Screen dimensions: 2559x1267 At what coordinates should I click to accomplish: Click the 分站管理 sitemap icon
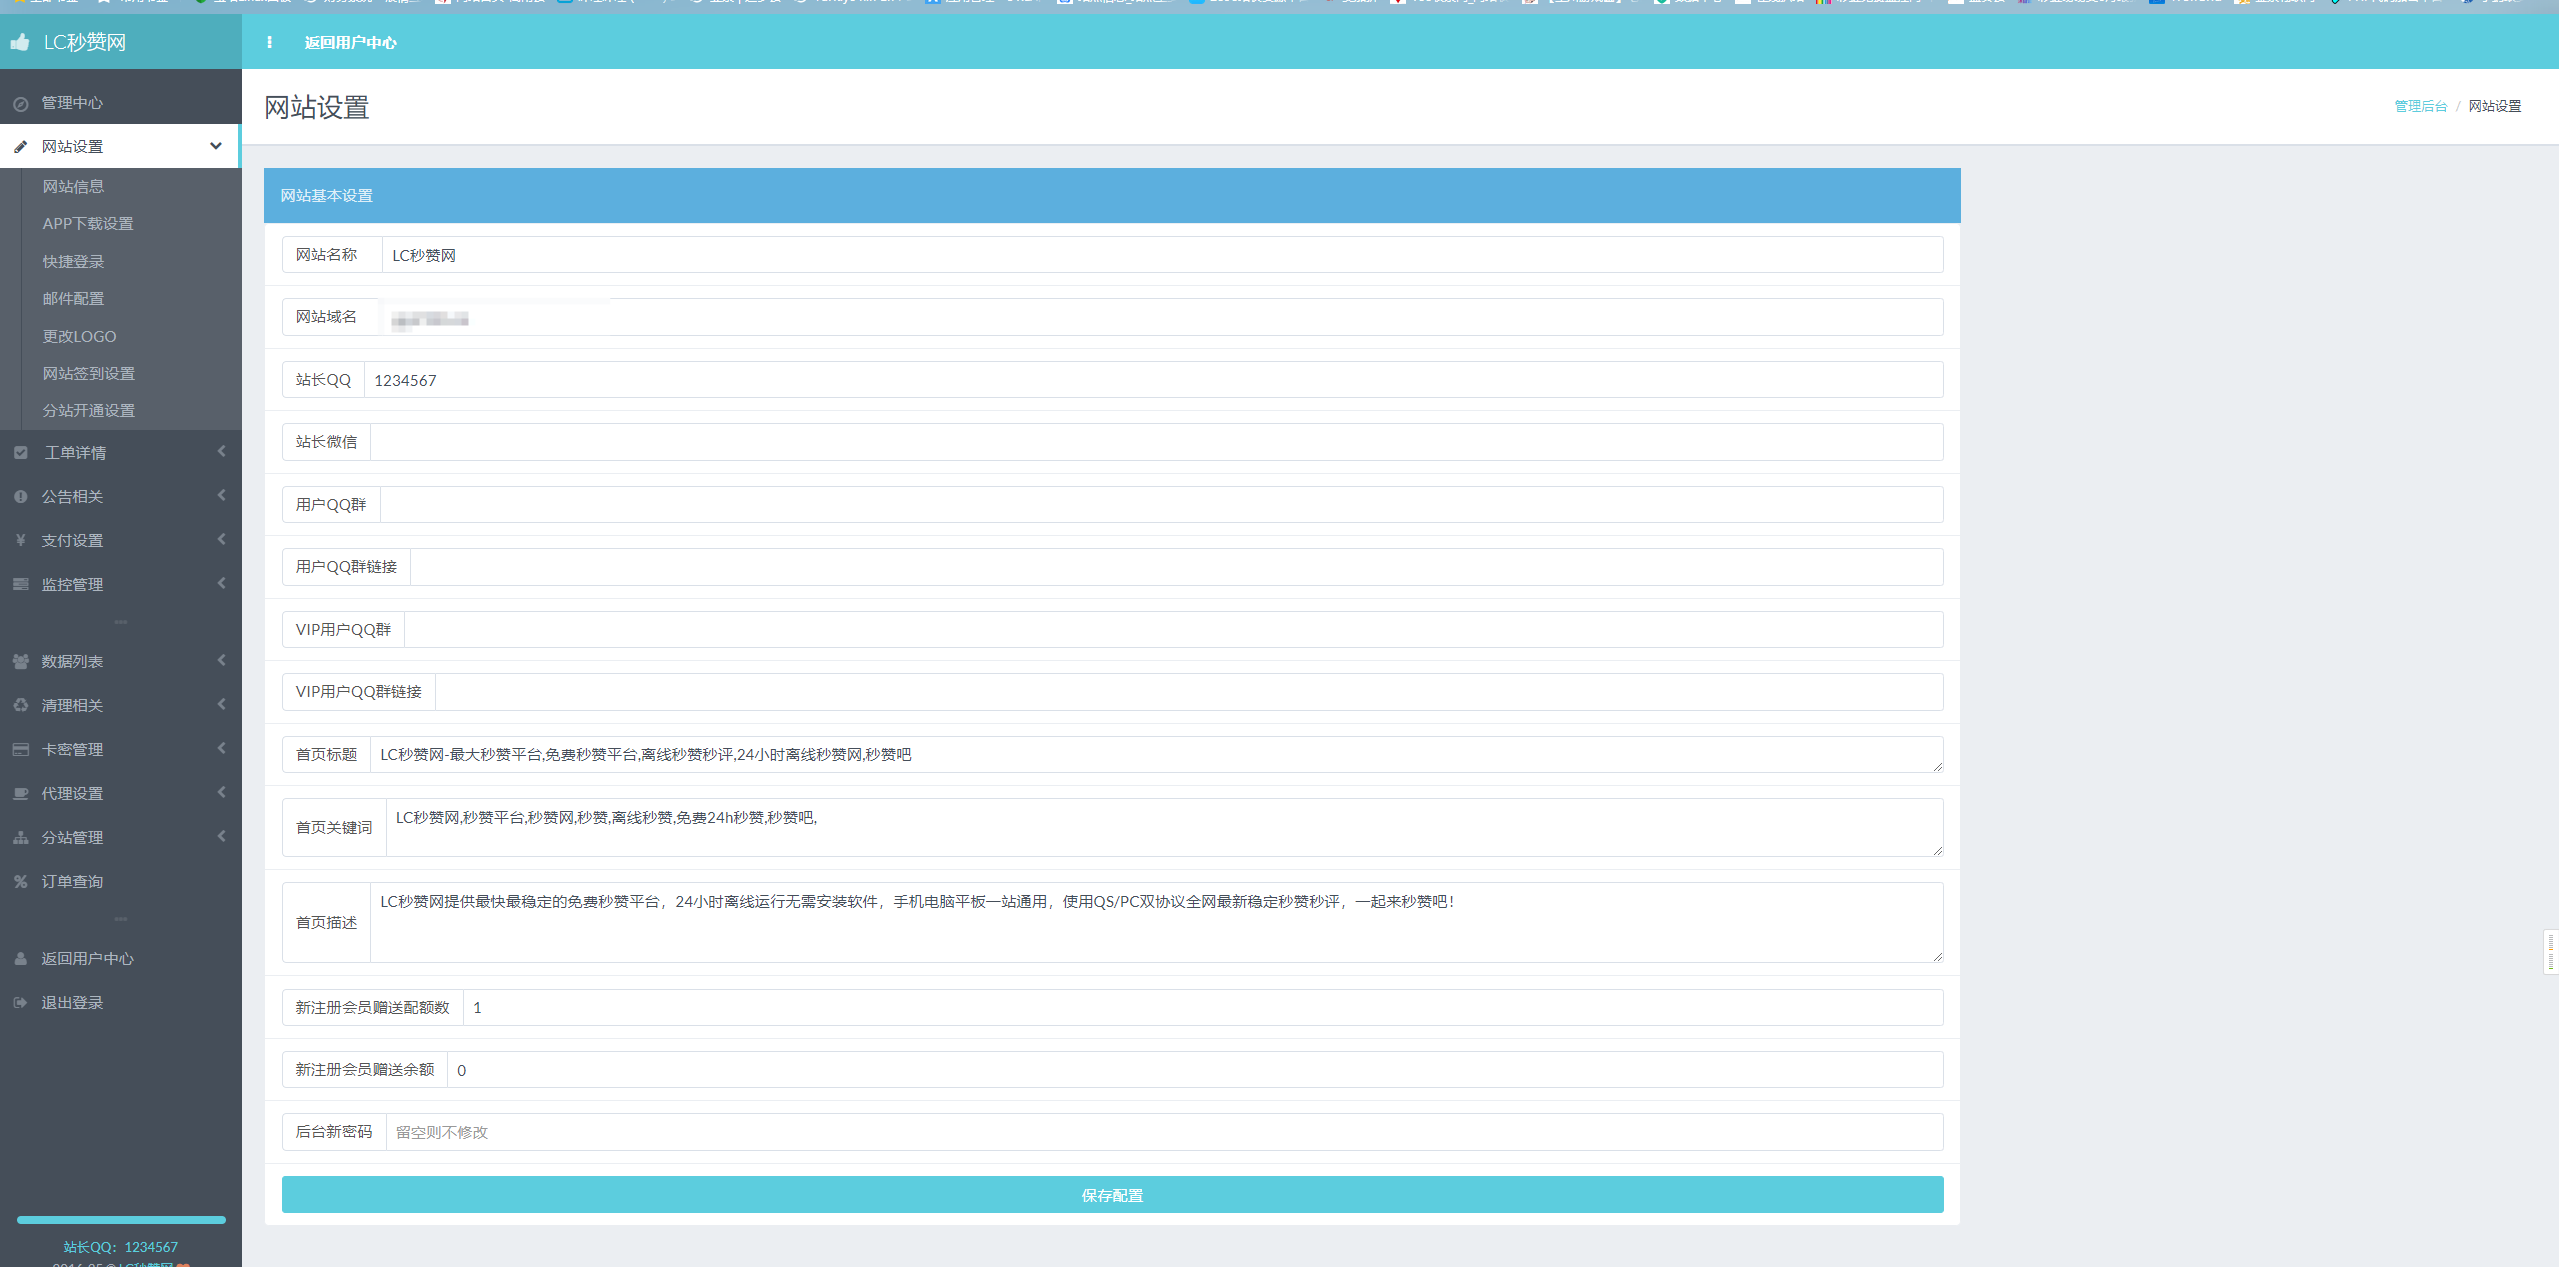click(20, 838)
